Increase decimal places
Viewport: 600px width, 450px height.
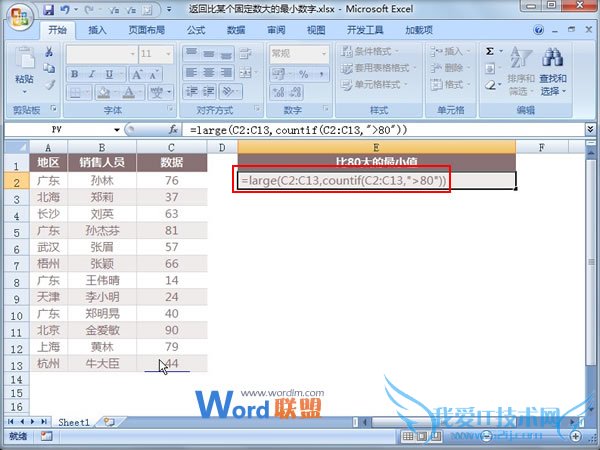pos(278,92)
